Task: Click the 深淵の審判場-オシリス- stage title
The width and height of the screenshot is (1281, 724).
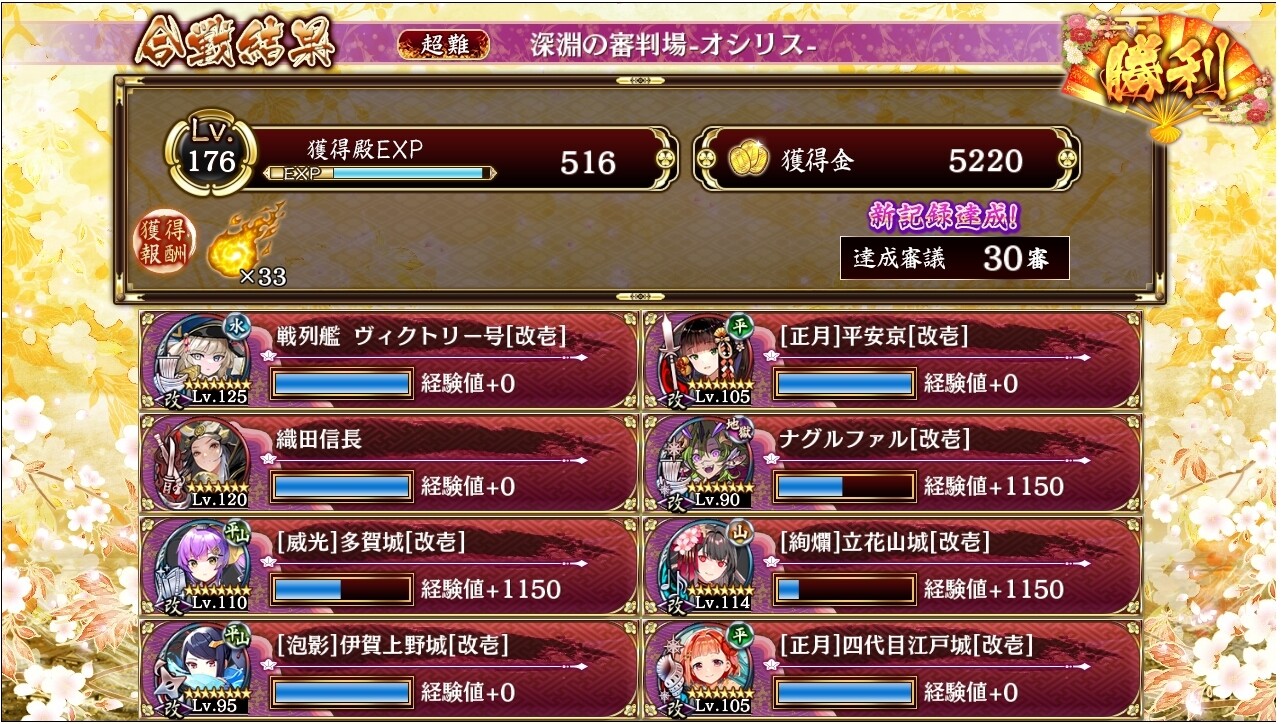Action: tap(675, 46)
